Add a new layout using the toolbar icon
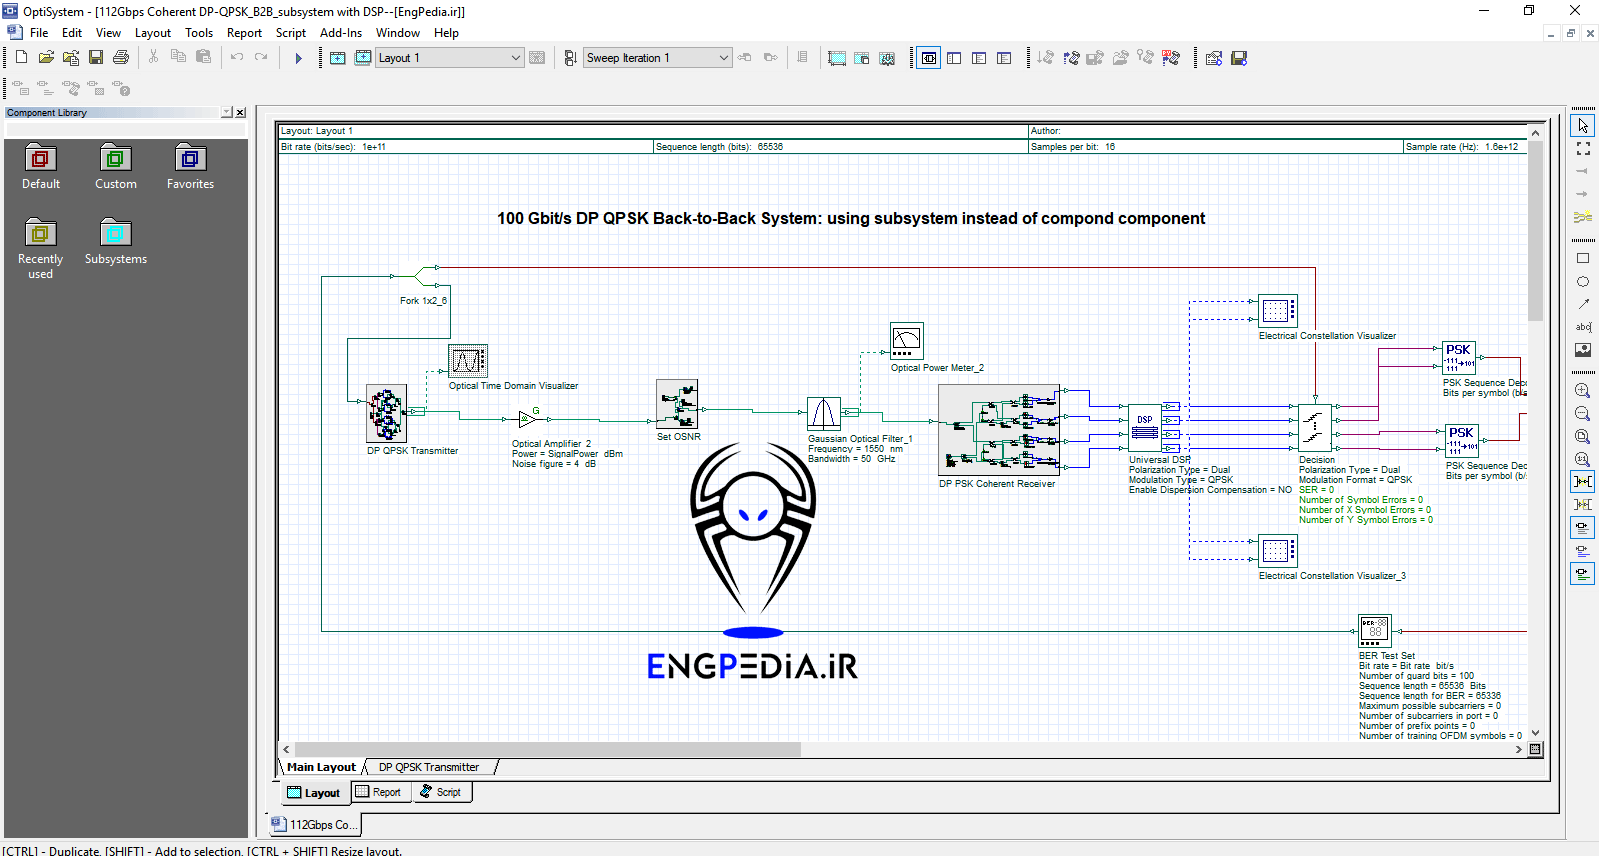The height and width of the screenshot is (856, 1599). (338, 58)
